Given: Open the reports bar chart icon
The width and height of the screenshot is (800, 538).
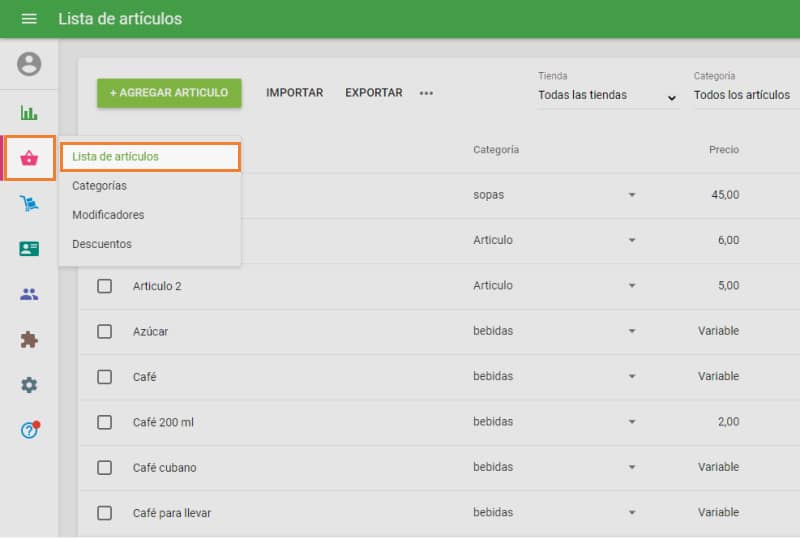Looking at the screenshot, I should pos(29,112).
